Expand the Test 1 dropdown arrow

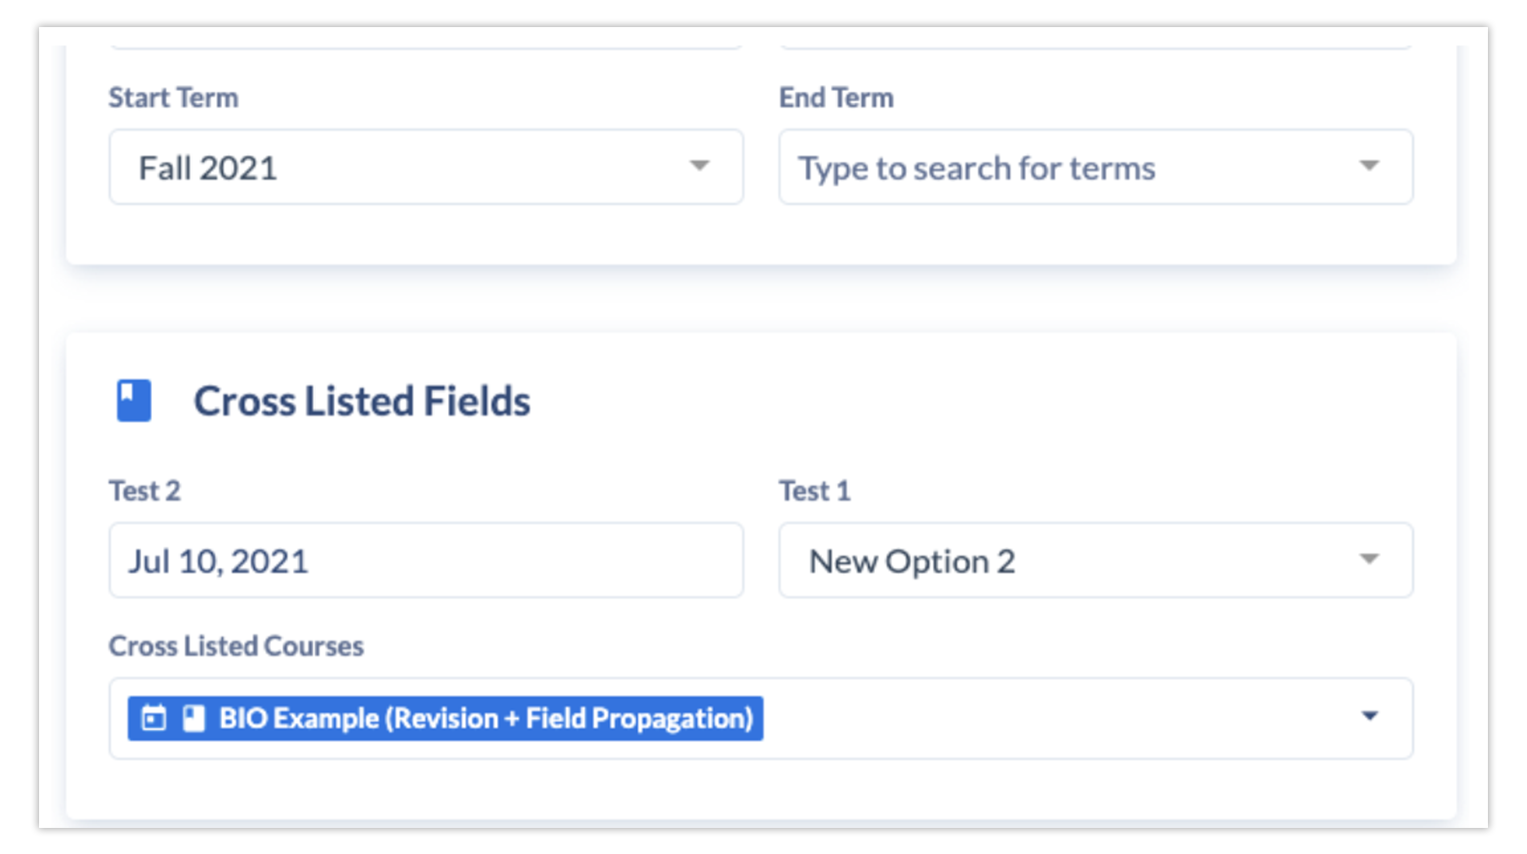(x=1369, y=560)
